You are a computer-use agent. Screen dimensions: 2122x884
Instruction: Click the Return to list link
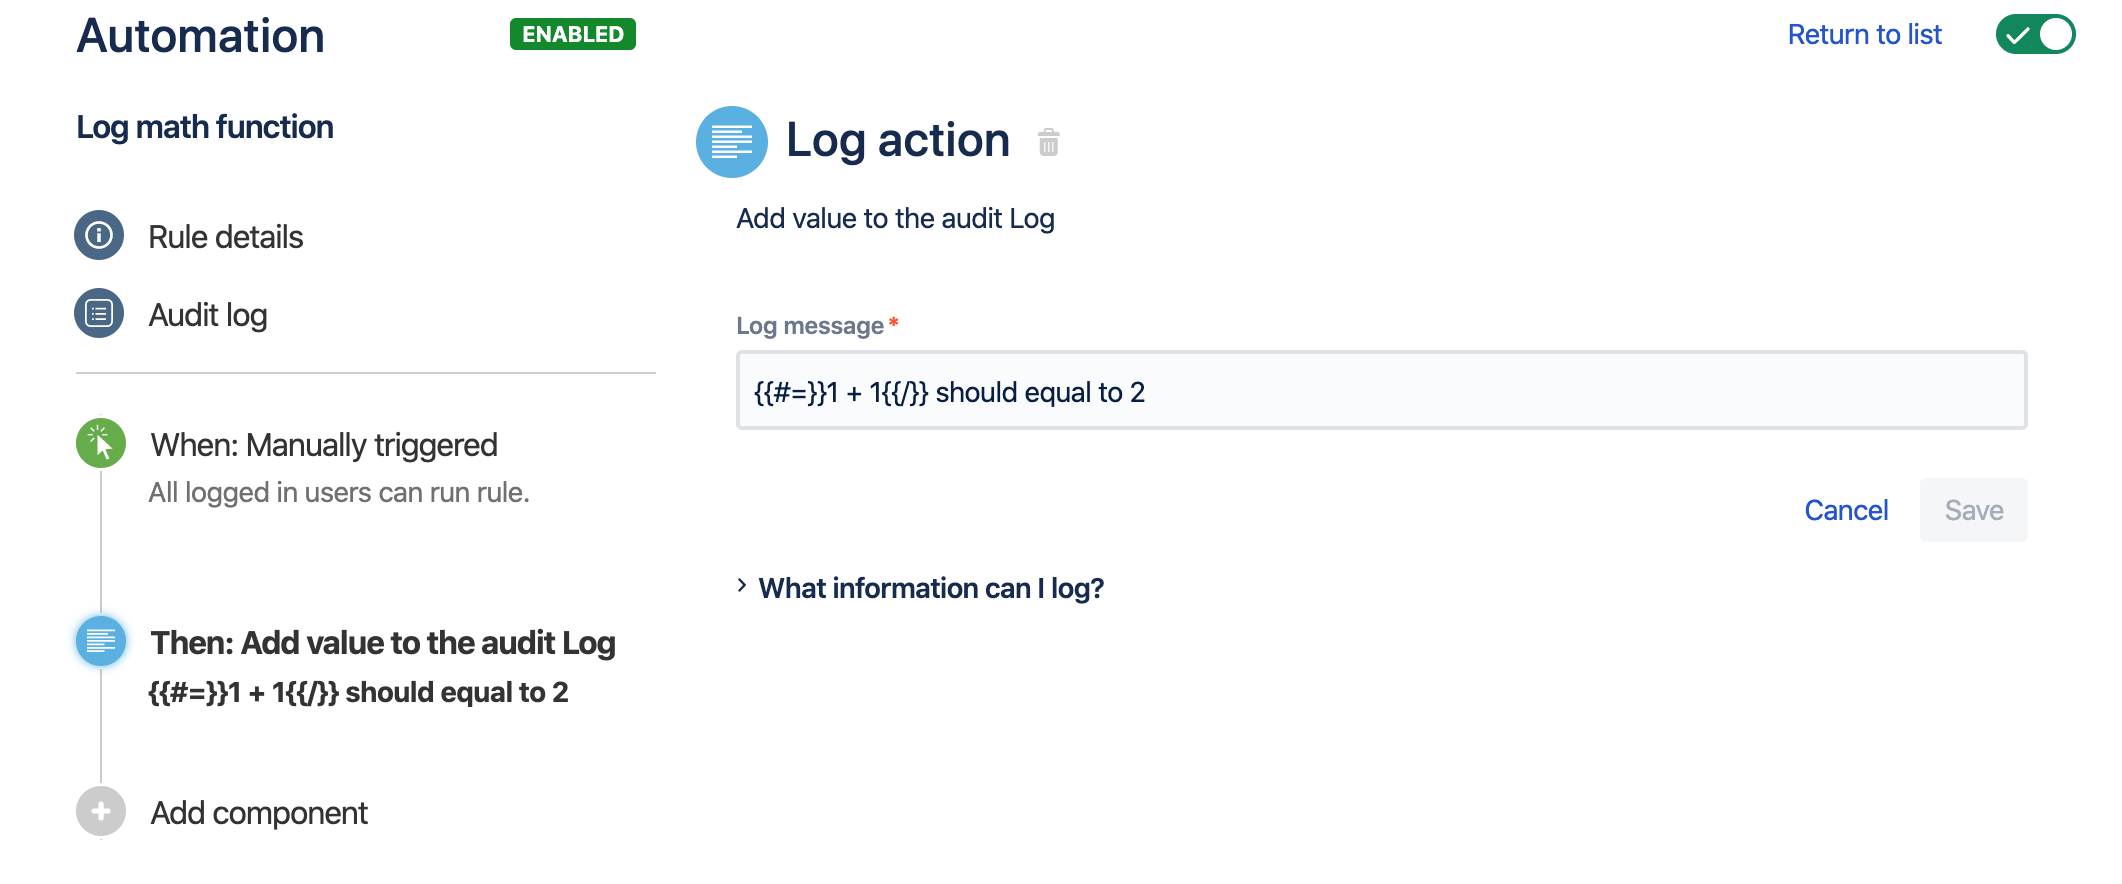coord(1864,35)
